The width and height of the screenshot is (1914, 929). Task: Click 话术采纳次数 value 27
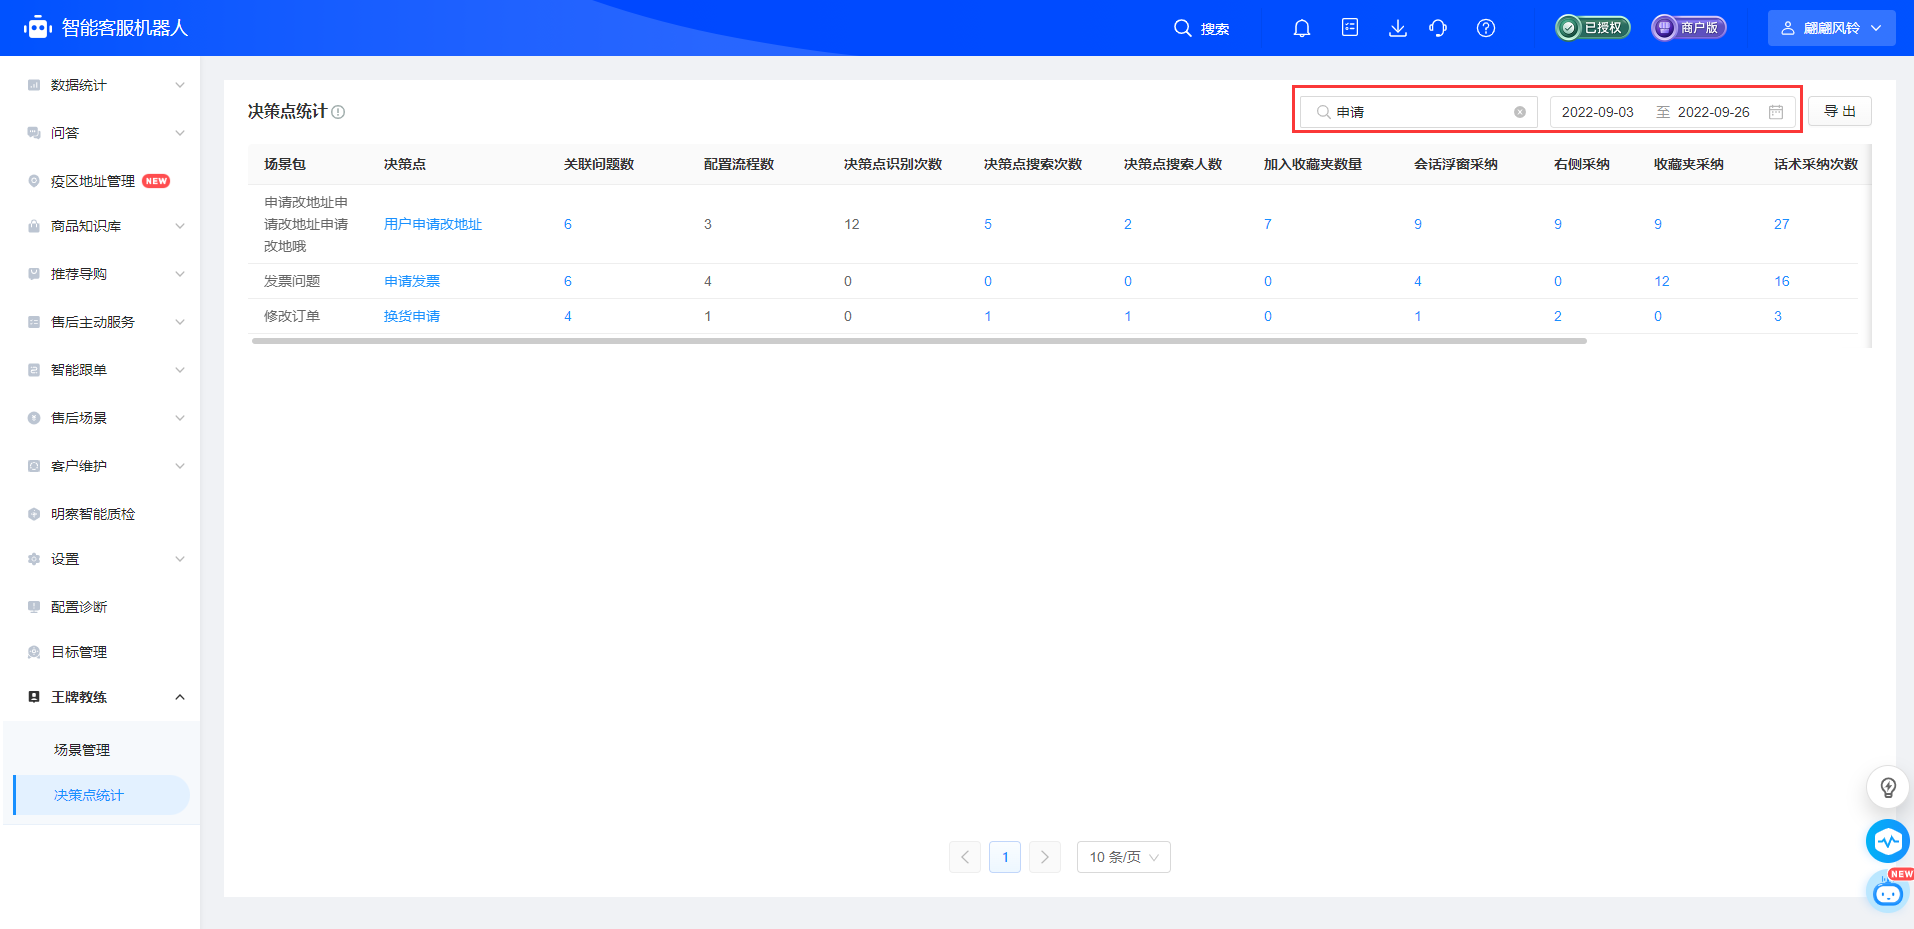tap(1782, 224)
